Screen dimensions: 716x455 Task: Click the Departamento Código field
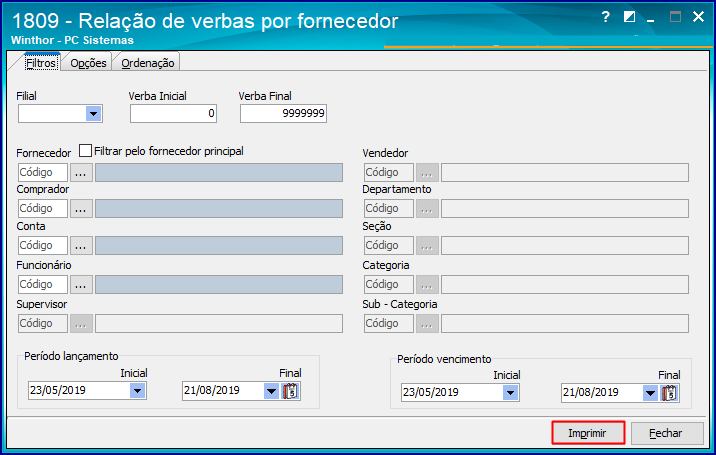click(389, 208)
